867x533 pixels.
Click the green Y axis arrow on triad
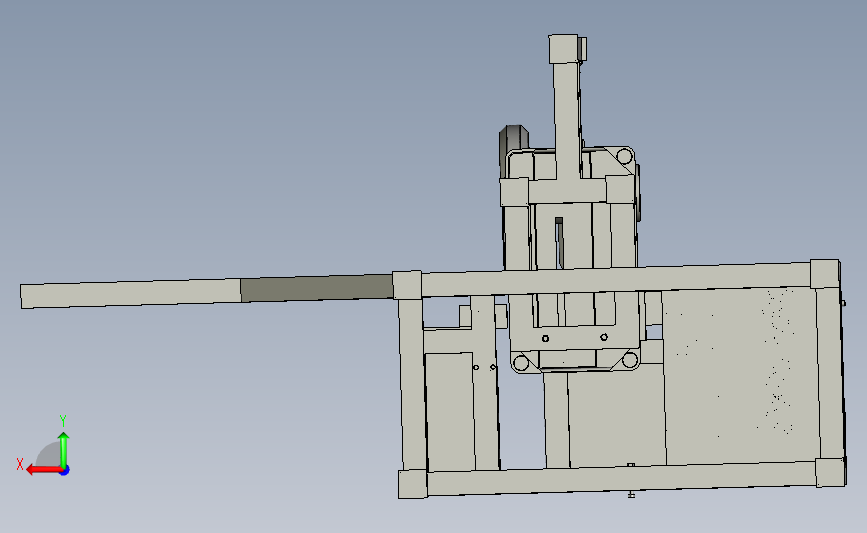click(64, 450)
